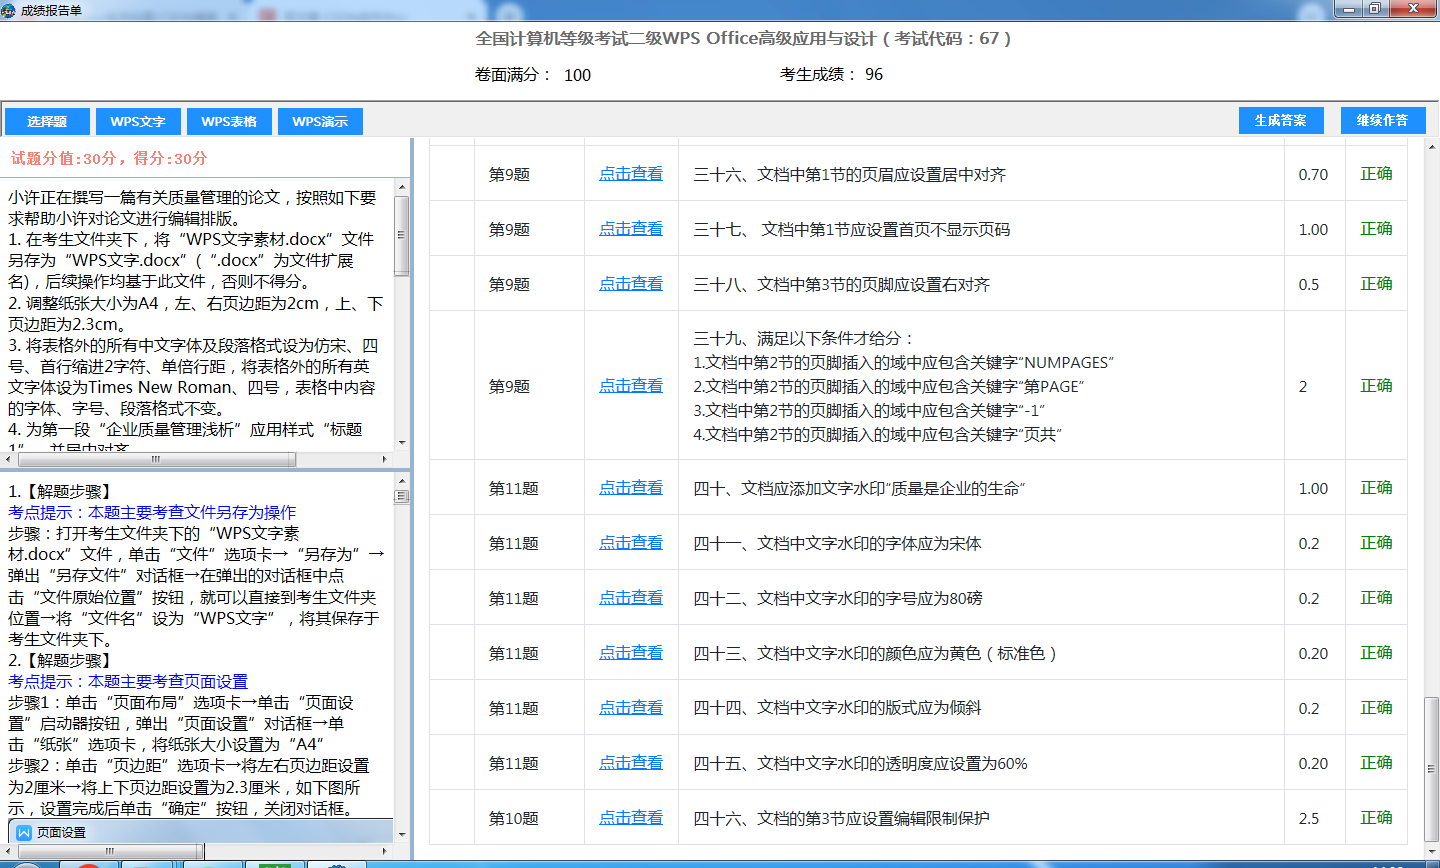Select the WPS表格 tab
This screenshot has height=868, width=1440.
tap(229, 121)
